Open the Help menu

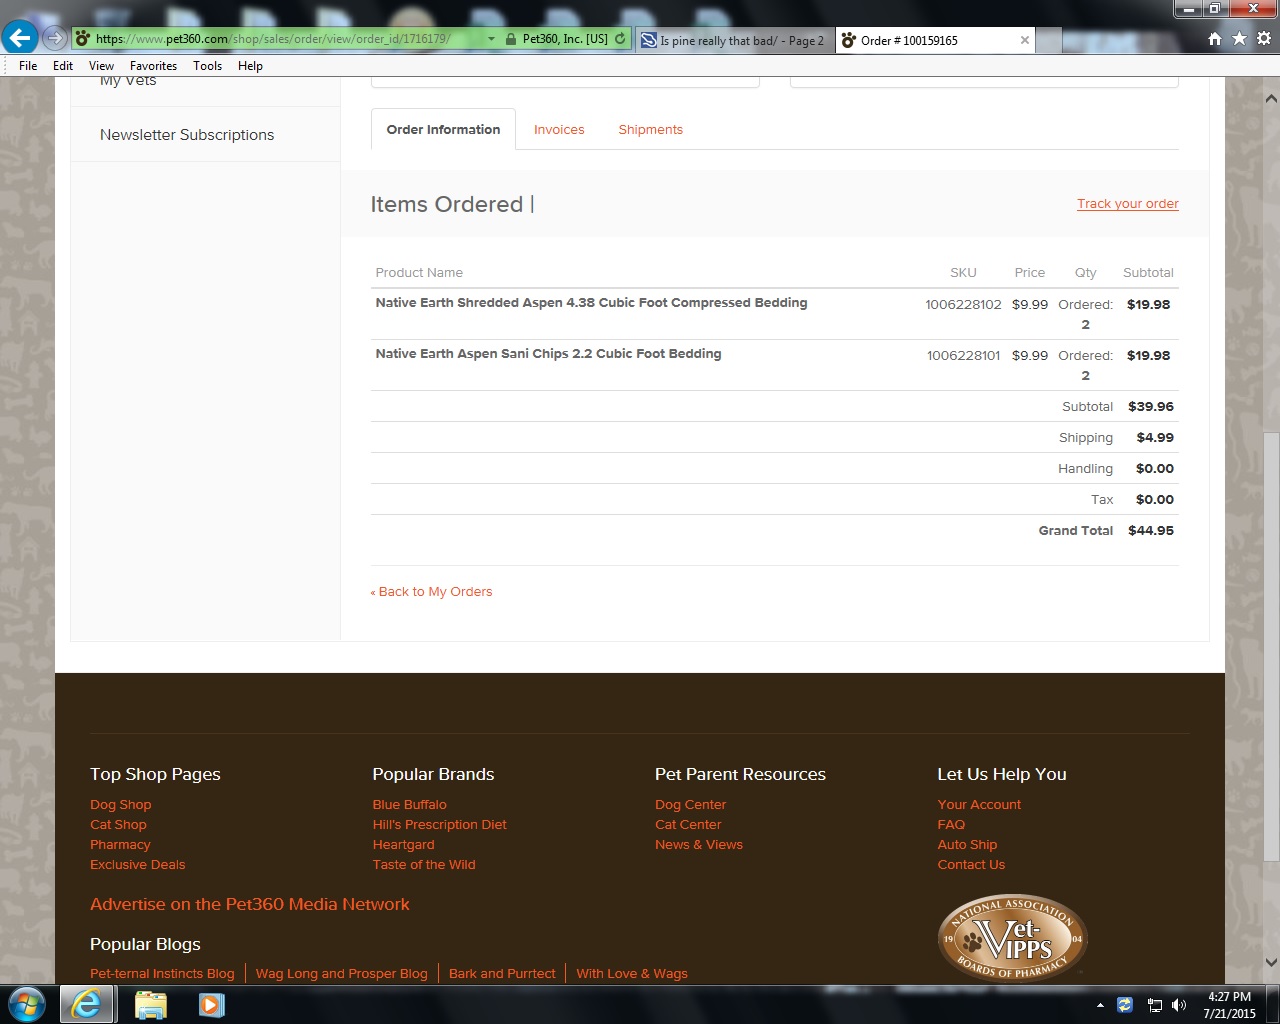250,66
